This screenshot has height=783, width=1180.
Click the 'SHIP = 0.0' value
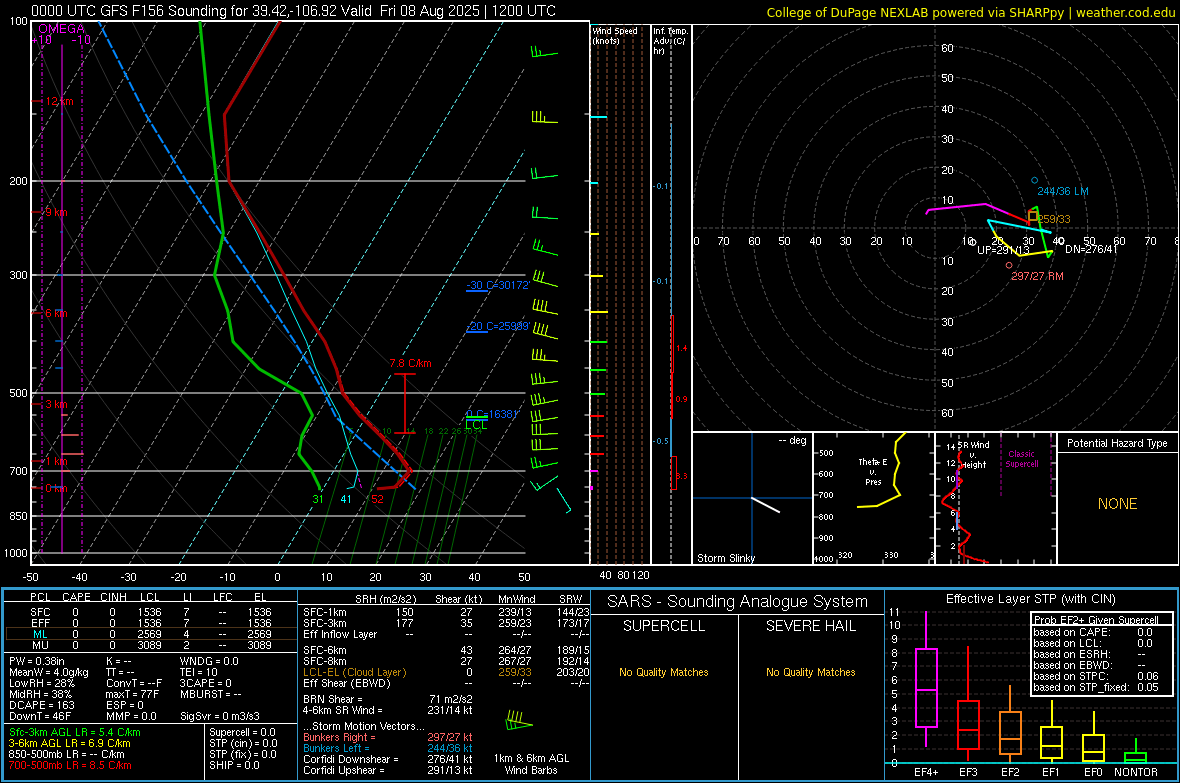[x=234, y=765]
